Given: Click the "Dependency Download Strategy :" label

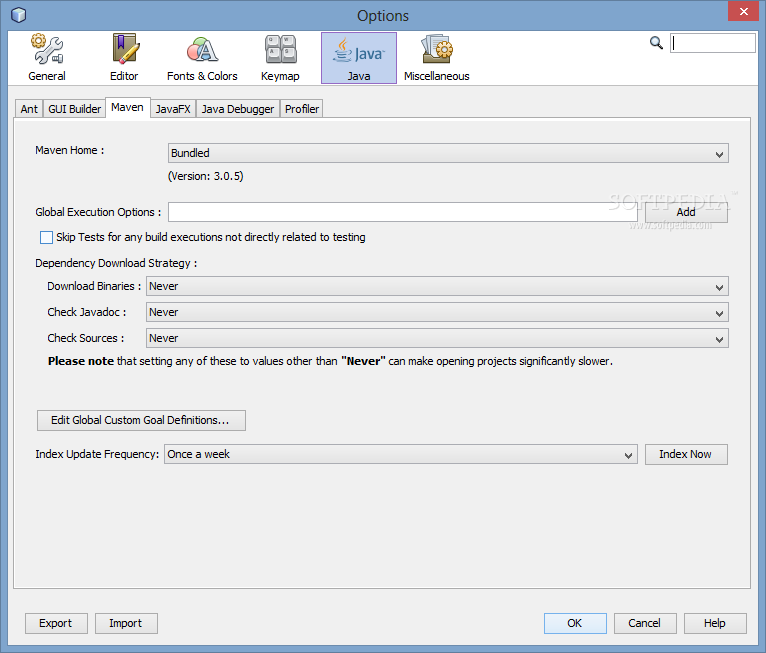Looking at the screenshot, I should (116, 263).
